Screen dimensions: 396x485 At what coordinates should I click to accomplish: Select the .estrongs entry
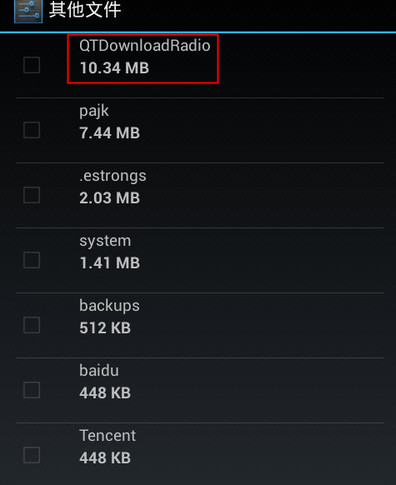tap(200, 195)
